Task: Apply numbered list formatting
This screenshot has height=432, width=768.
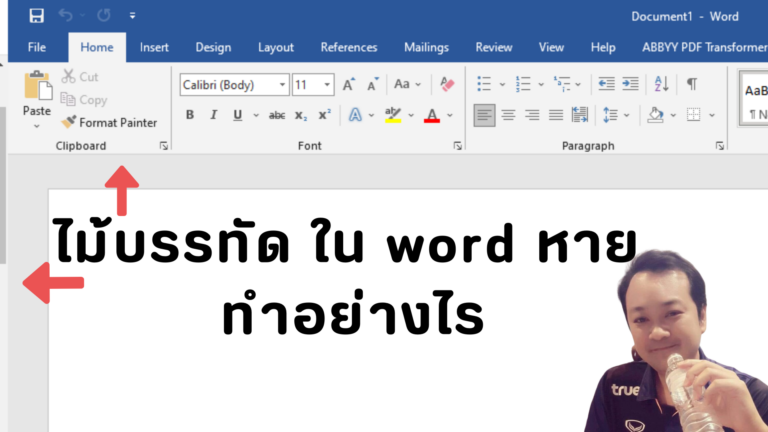Action: pyautogui.click(x=523, y=84)
